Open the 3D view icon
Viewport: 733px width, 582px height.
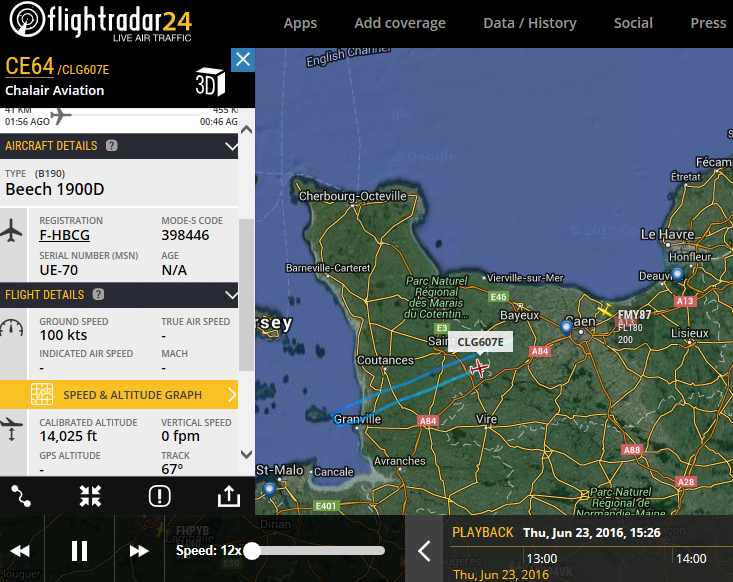click(210, 83)
